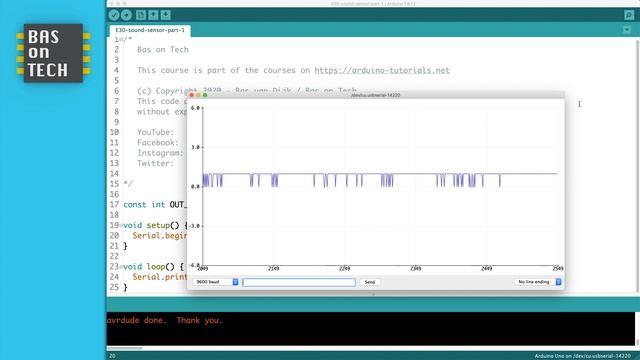Create a new sketch with New icon
Screen dimensions: 640x360
[x=141, y=15]
